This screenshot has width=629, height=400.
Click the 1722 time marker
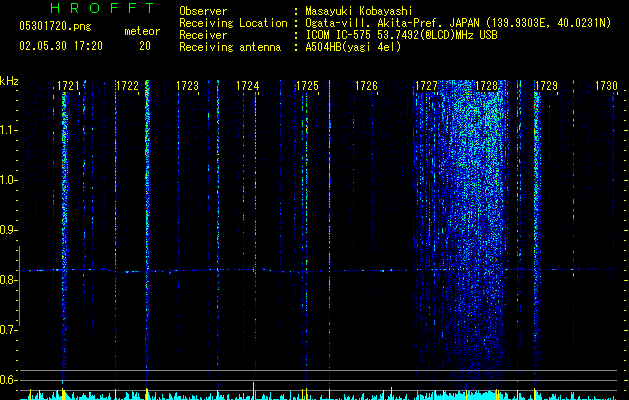coord(127,86)
